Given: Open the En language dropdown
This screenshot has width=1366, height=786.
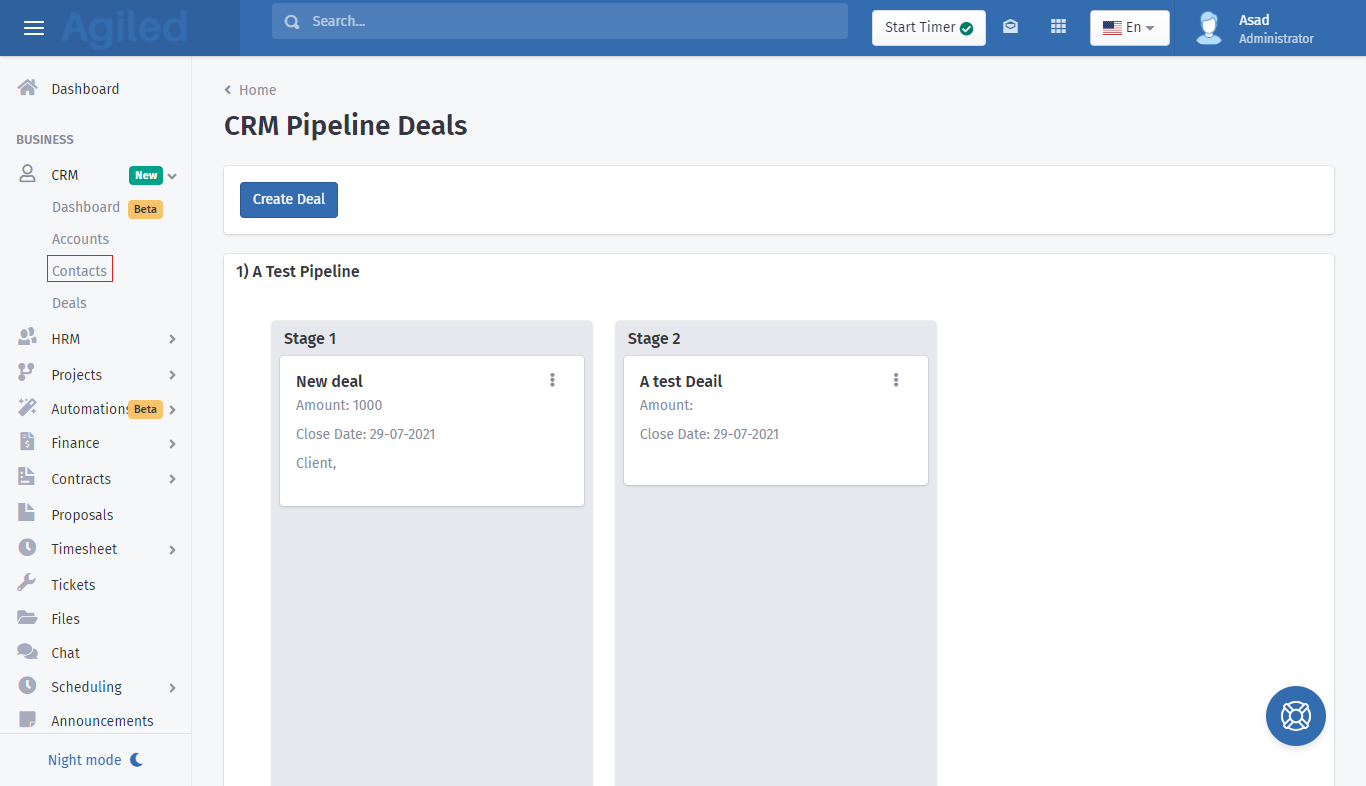Looking at the screenshot, I should tap(1129, 28).
